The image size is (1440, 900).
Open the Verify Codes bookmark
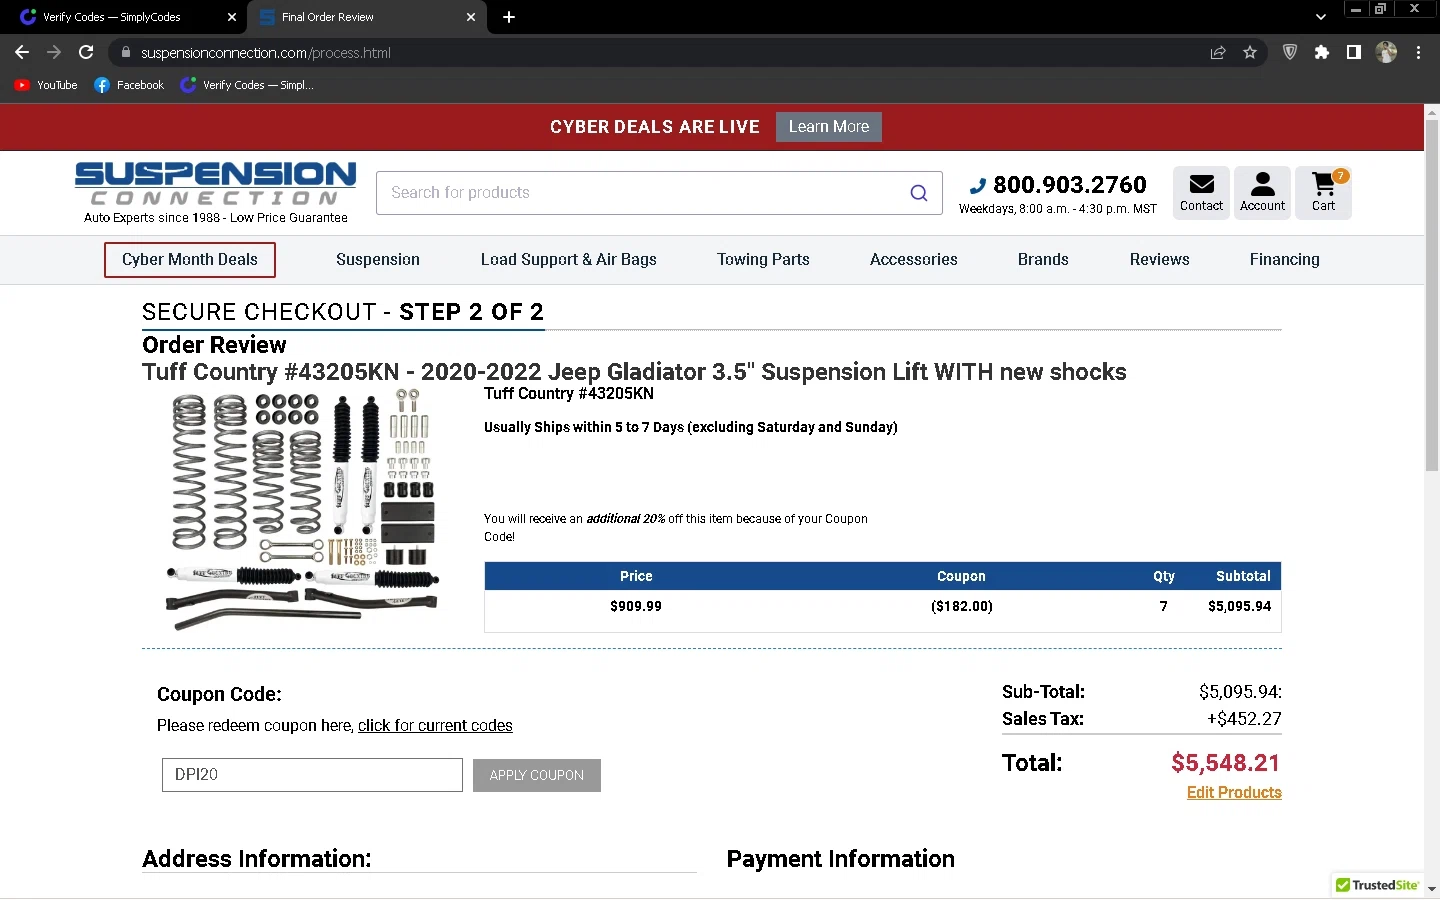[247, 85]
